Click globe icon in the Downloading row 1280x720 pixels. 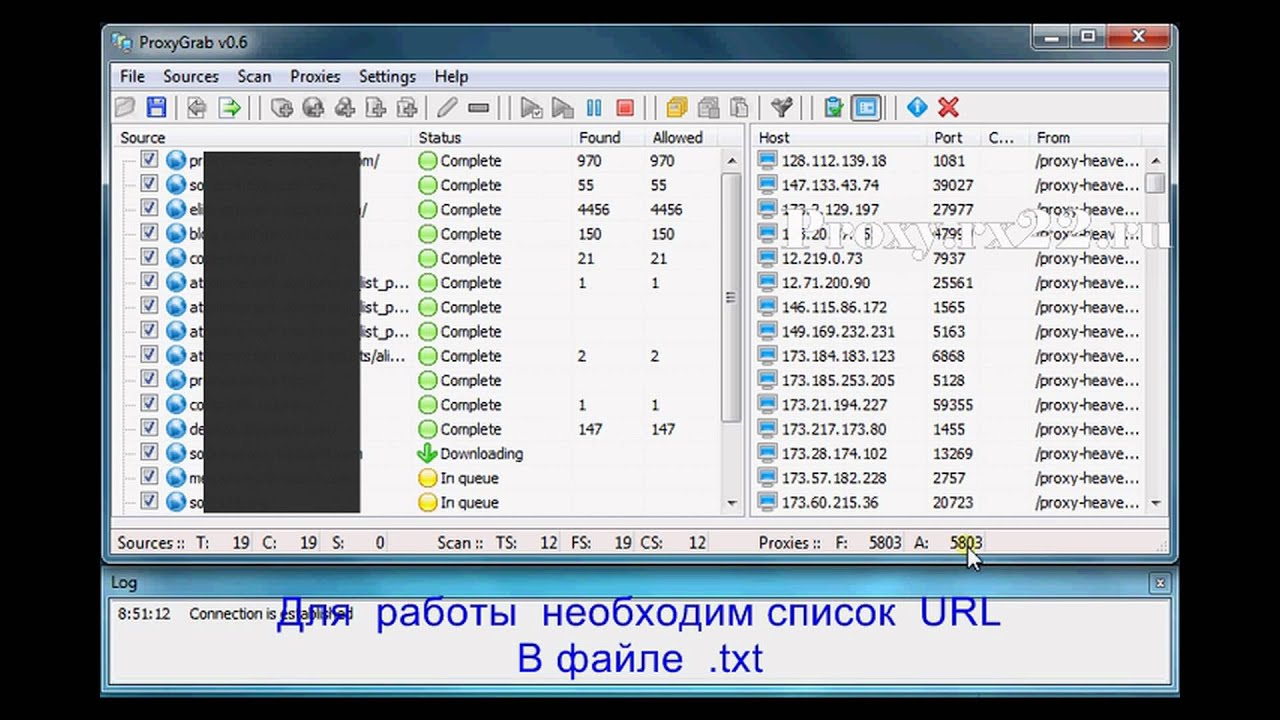(176, 453)
